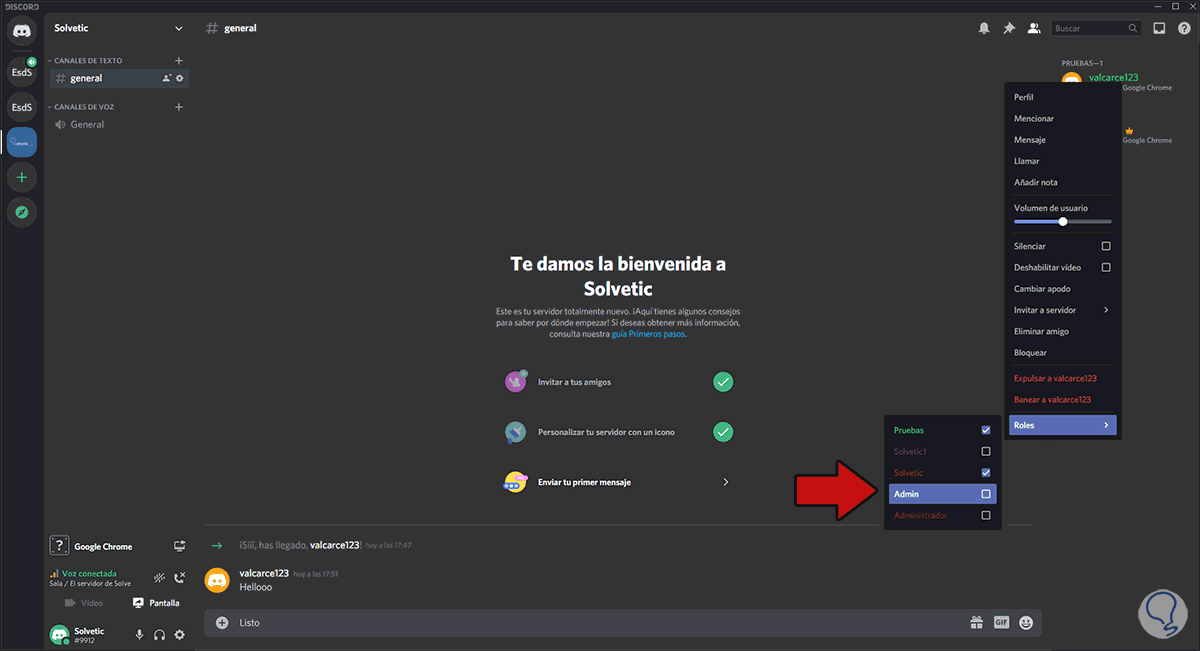Open notification settings bell
This screenshot has width=1200, height=651.
984,28
